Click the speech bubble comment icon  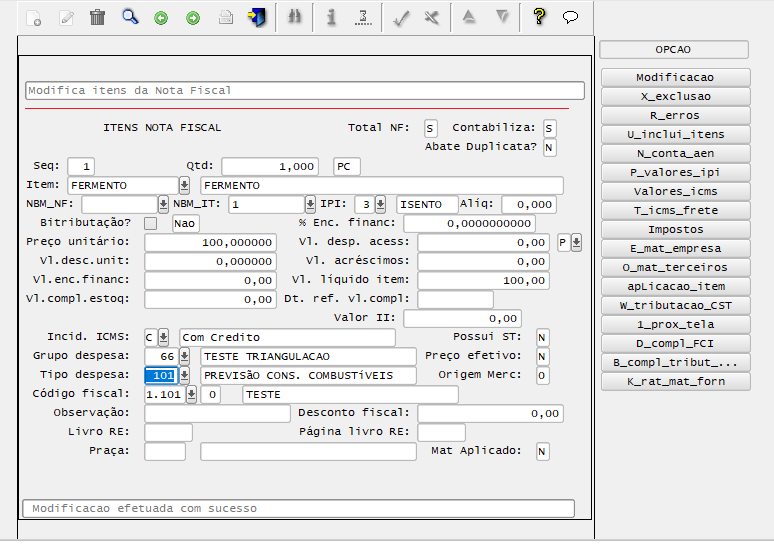[x=570, y=18]
